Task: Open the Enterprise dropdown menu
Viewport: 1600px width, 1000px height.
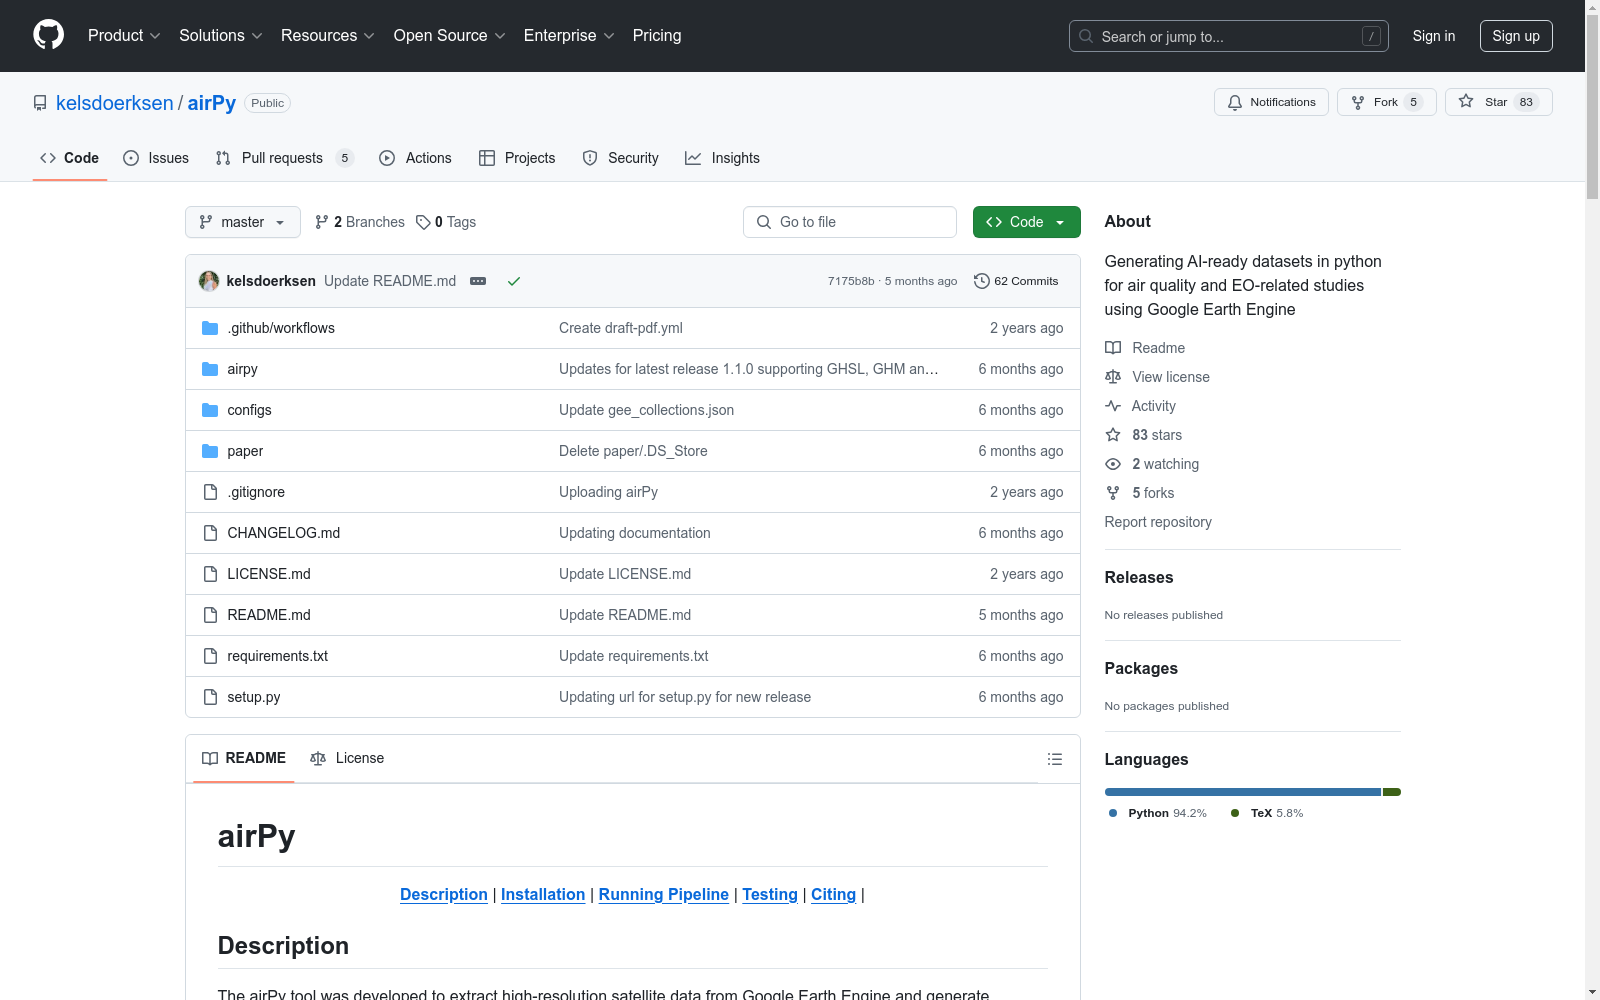Action: [x=569, y=35]
